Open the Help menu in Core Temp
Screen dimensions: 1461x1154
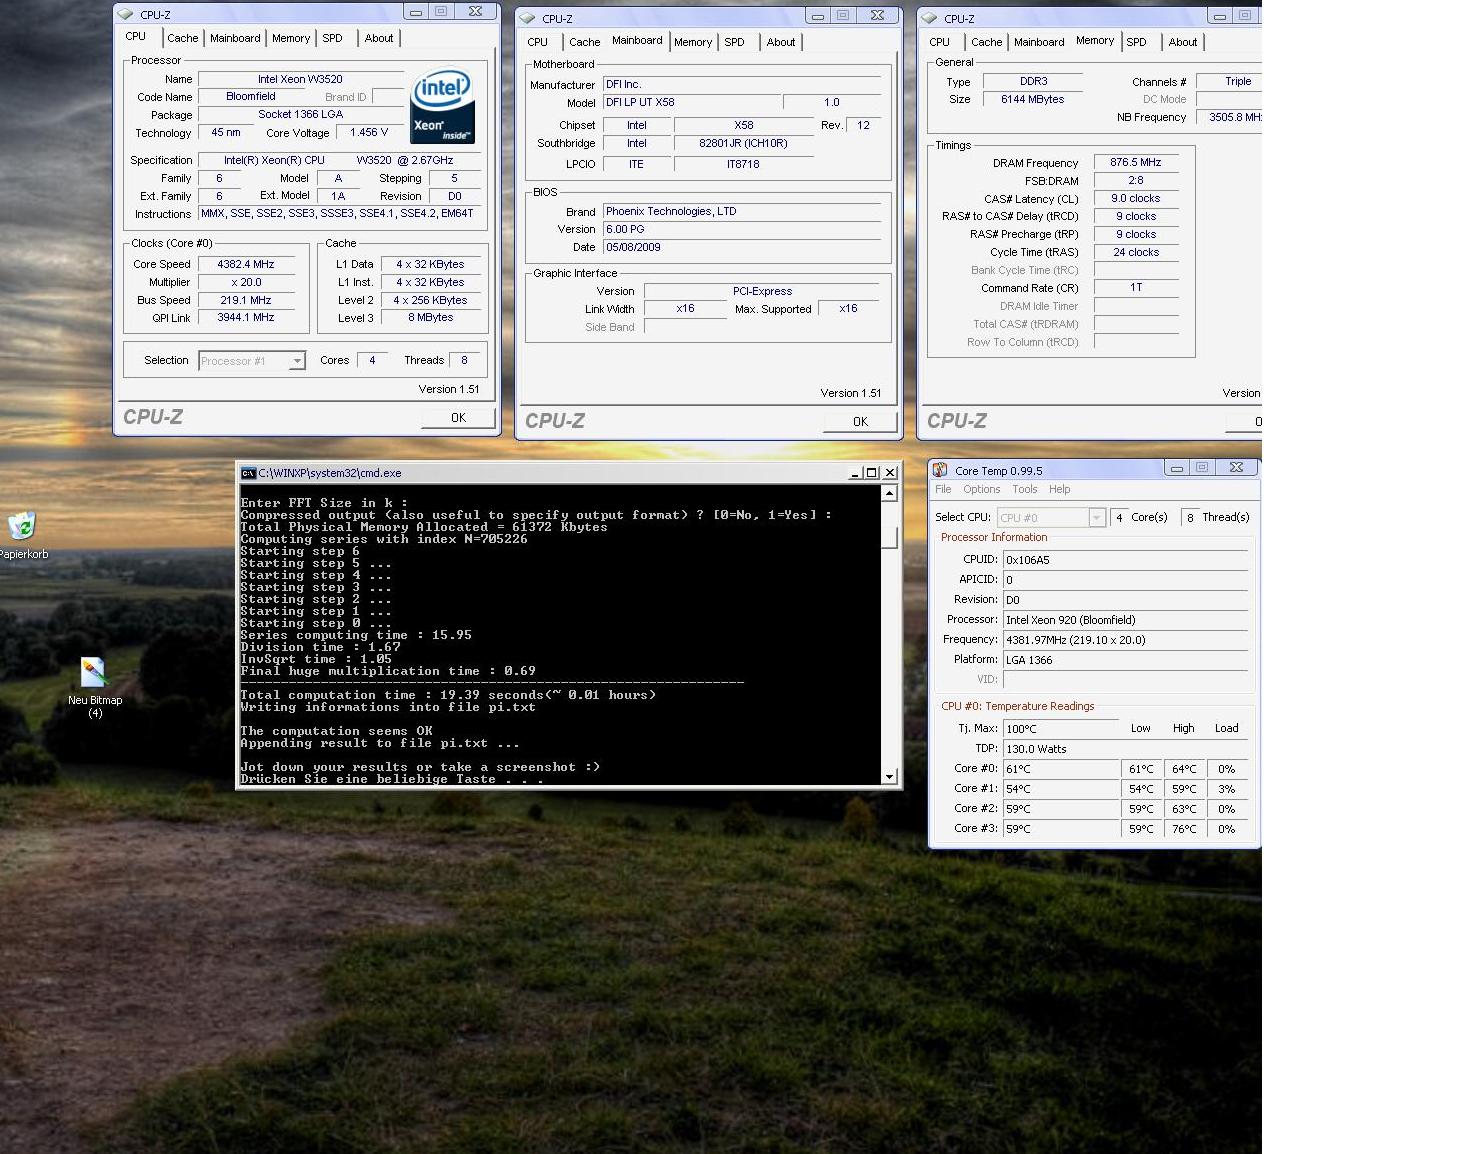tap(1060, 489)
